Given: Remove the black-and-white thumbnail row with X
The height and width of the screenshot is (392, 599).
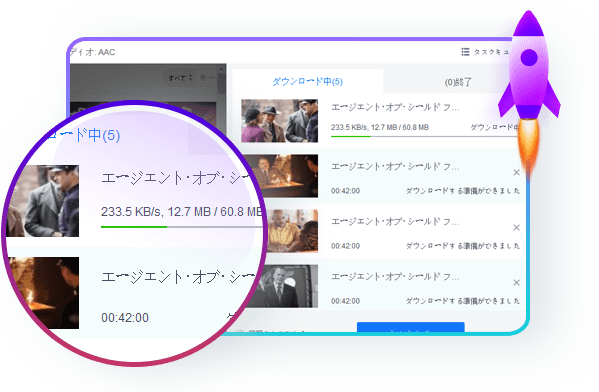Looking at the screenshot, I should click(516, 282).
